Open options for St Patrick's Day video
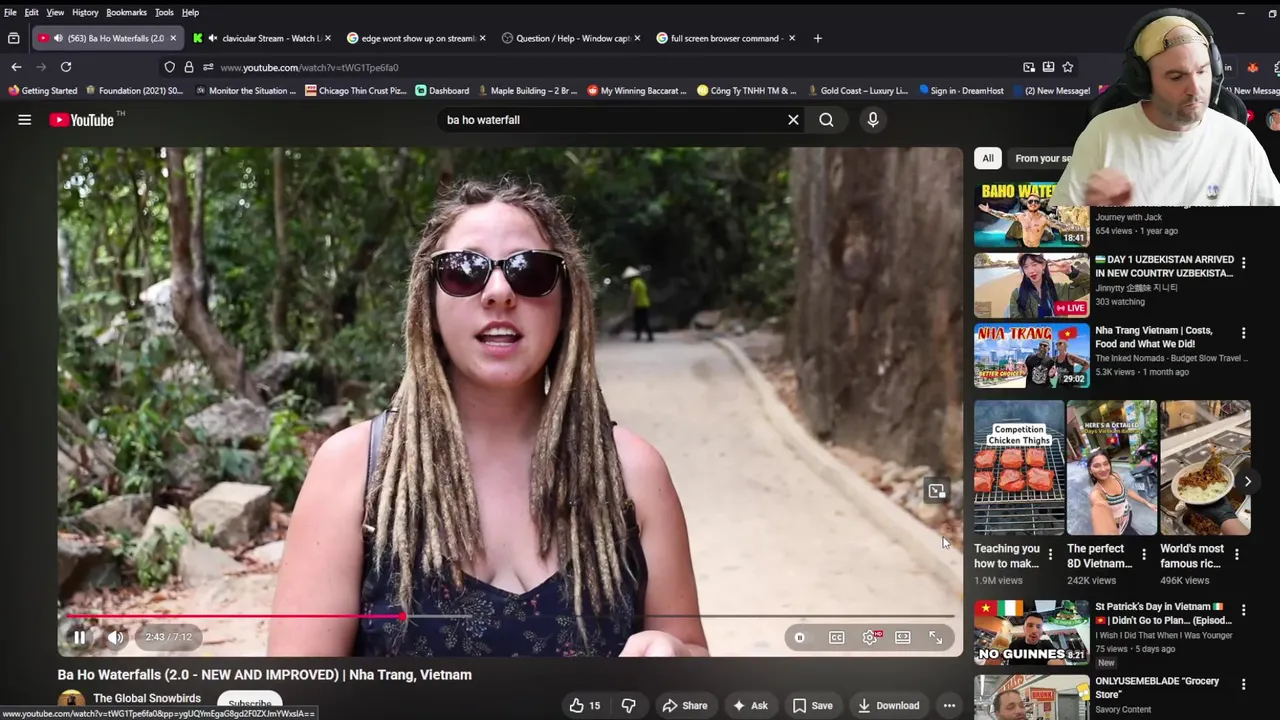The height and width of the screenshot is (720, 1280). (x=1243, y=610)
